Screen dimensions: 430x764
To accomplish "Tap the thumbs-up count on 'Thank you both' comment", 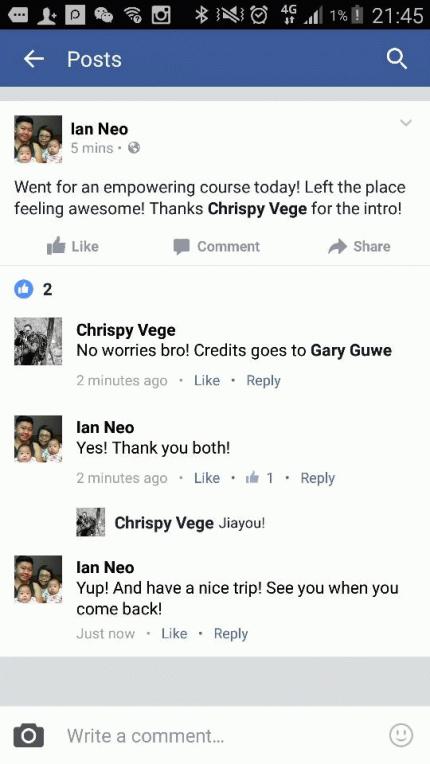I will click(260, 478).
